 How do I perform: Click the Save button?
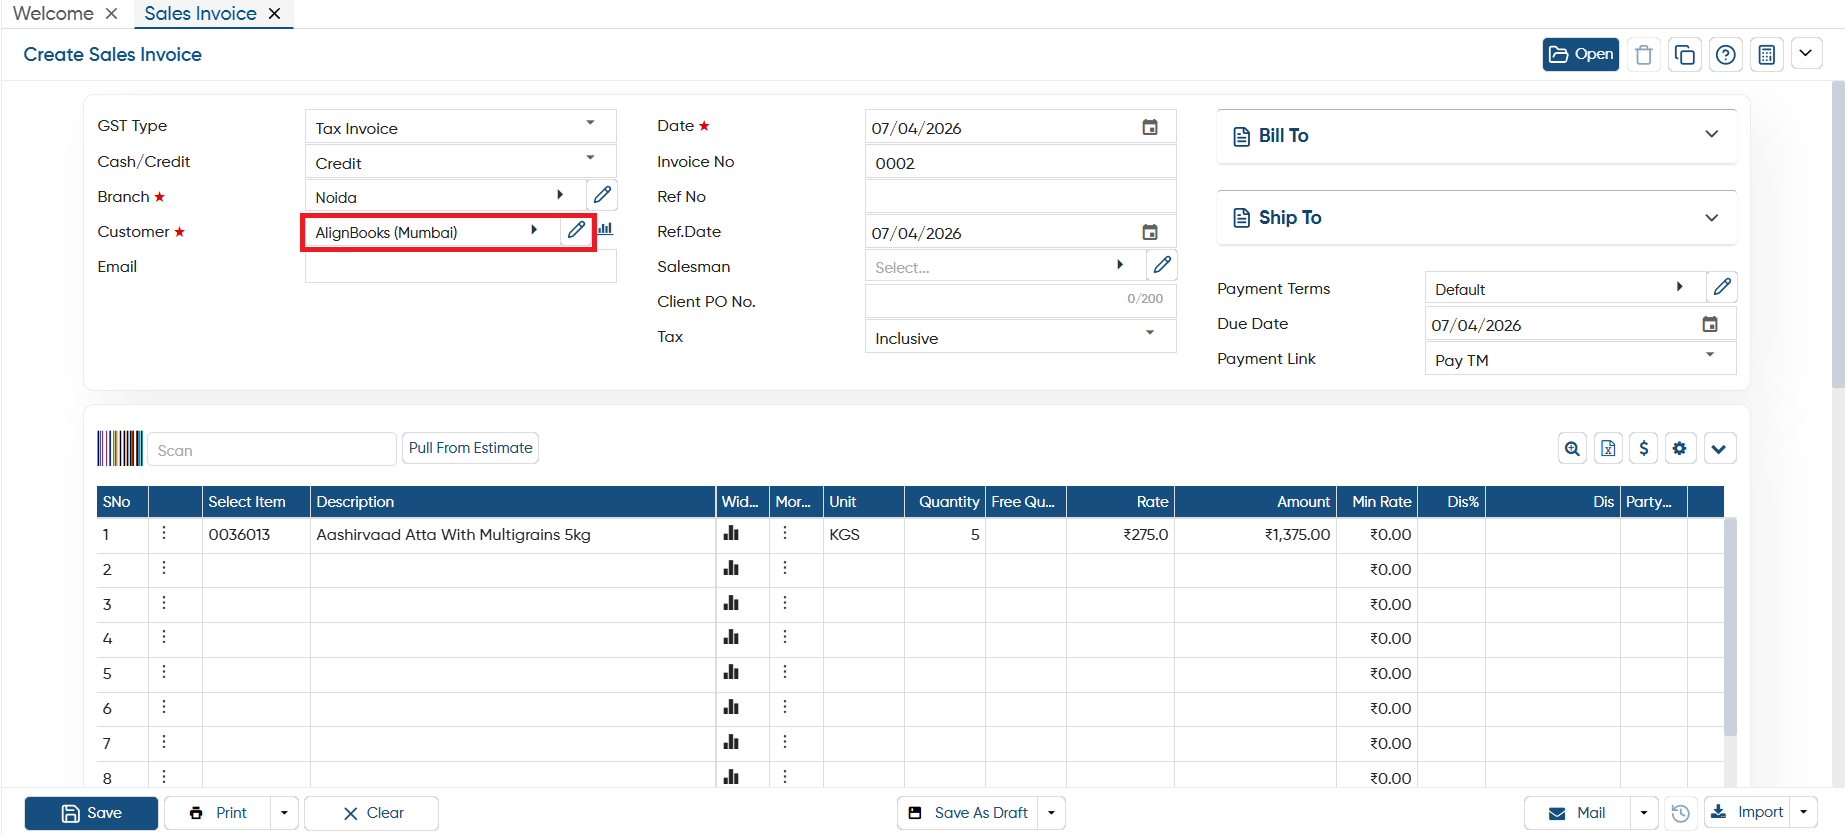coord(91,813)
